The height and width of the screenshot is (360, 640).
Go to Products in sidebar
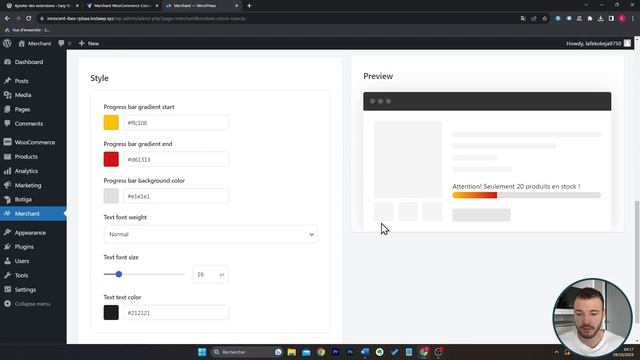click(26, 157)
